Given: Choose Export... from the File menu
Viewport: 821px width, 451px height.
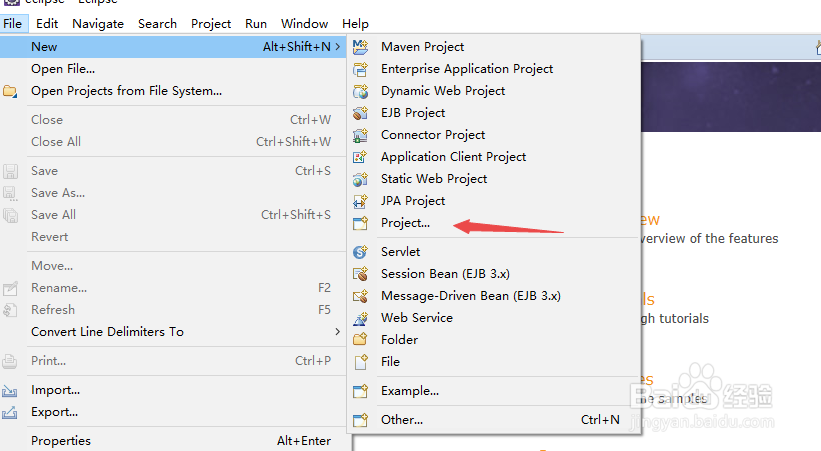Looking at the screenshot, I should pos(55,412).
